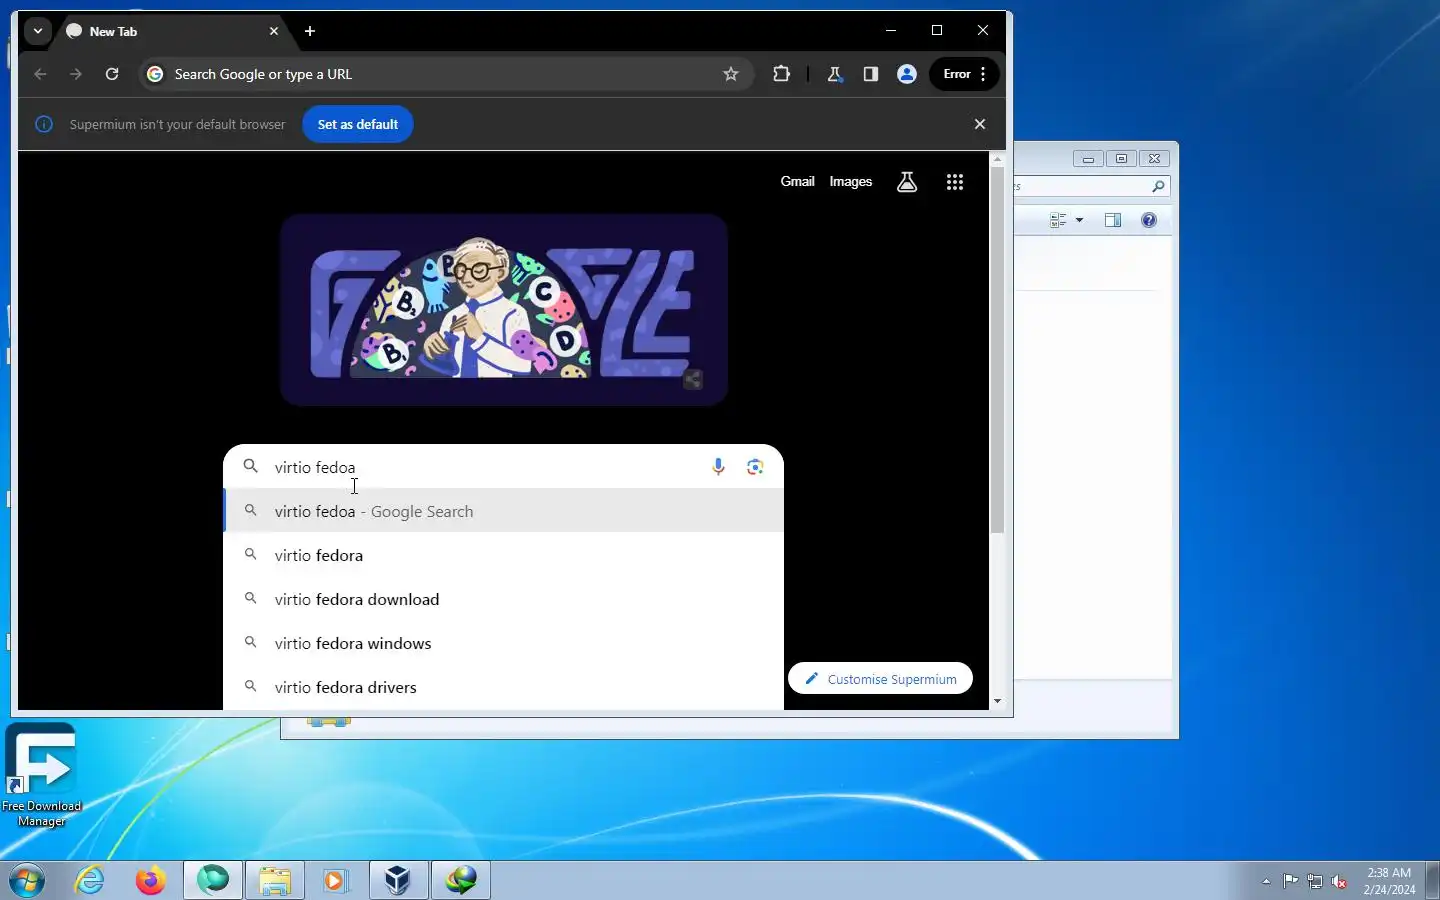The width and height of the screenshot is (1440, 900).
Task: Select suggestion virtio fedora windows
Action: 503,643
